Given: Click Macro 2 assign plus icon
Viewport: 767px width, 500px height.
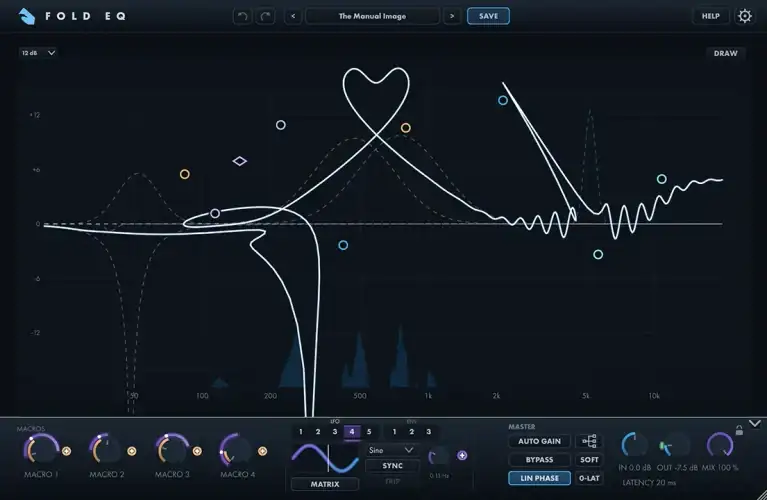Looking at the screenshot, I should [x=132, y=451].
